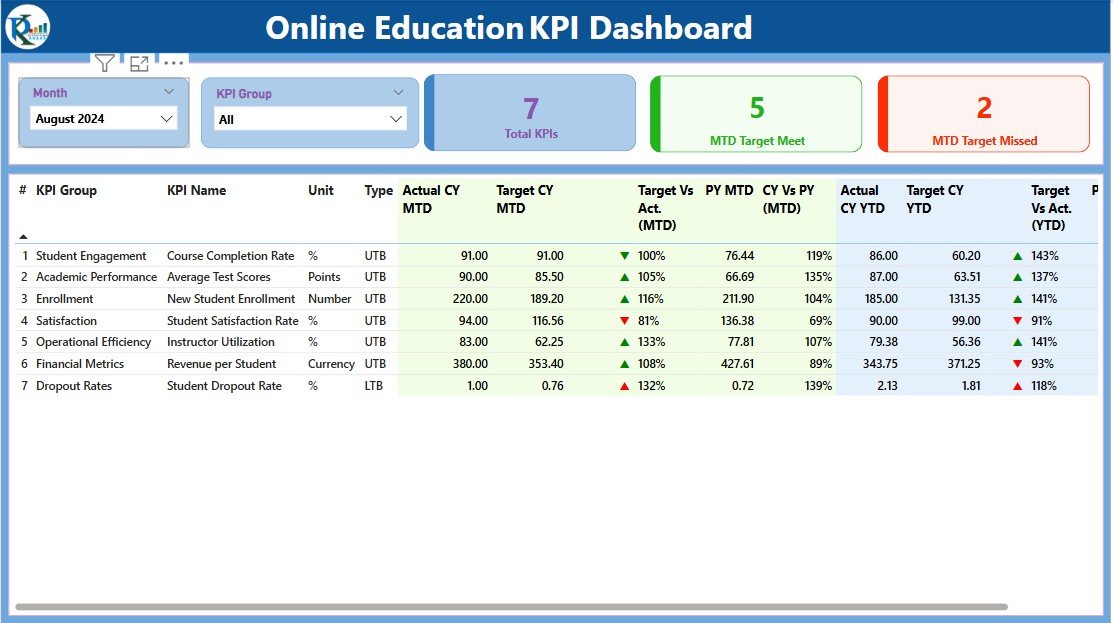1113x623 pixels.
Task: Select the Operational Efficiency cell
Action: click(x=94, y=342)
